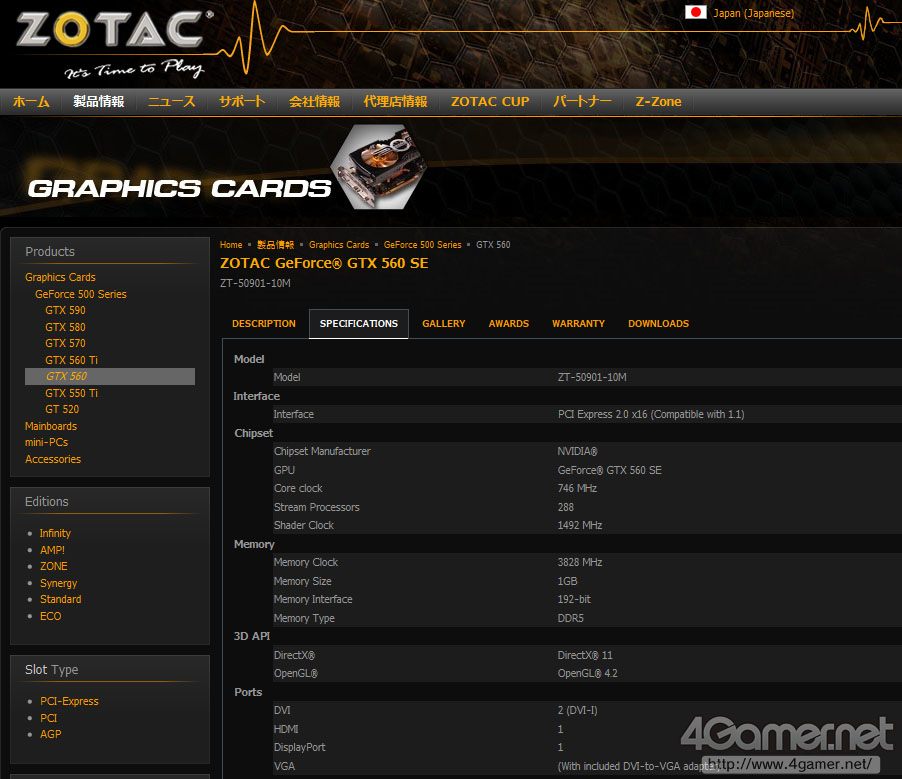Click the DVI value 2 (DVI-I)
This screenshot has width=902, height=779.
click(x=578, y=711)
